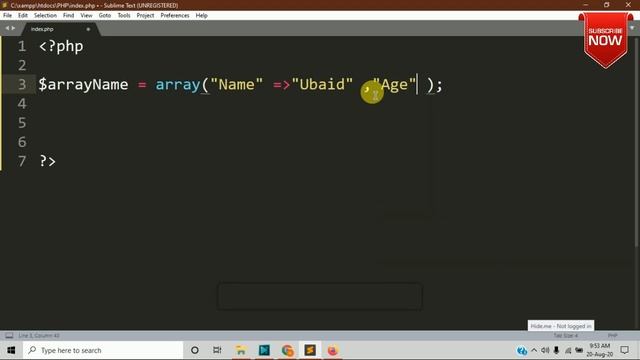Open the View menu
This screenshot has height=360, width=640.
[x=86, y=16]
